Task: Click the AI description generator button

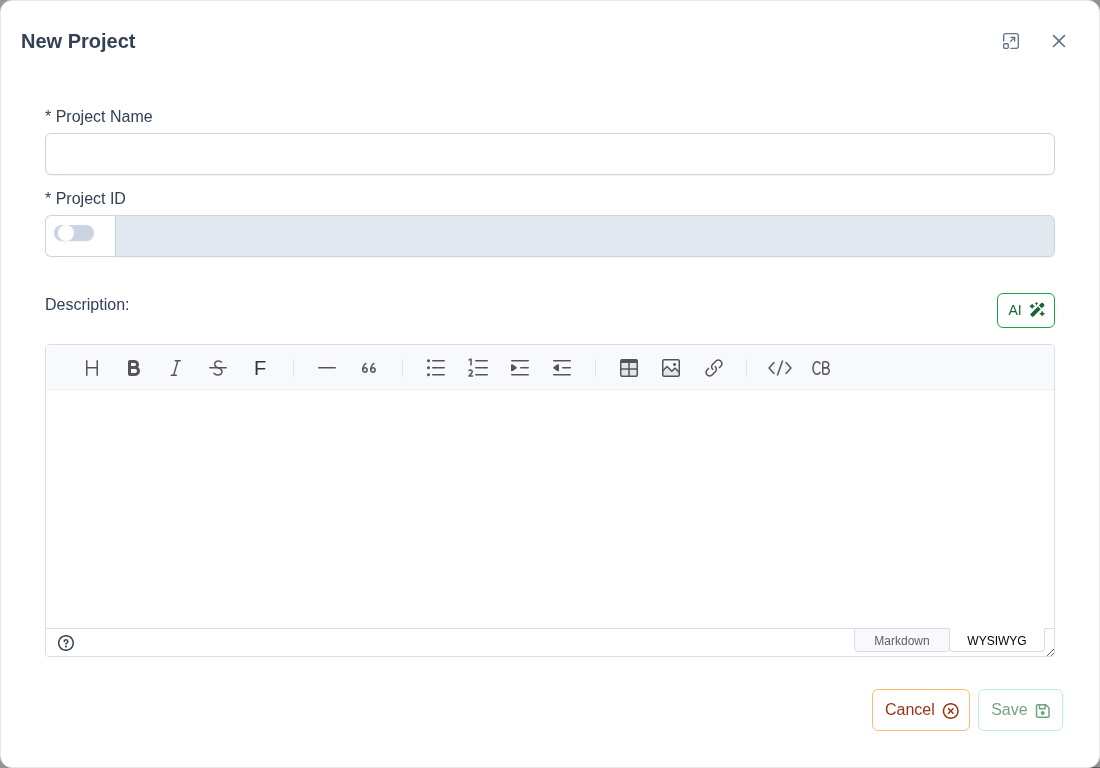Action: (1026, 311)
